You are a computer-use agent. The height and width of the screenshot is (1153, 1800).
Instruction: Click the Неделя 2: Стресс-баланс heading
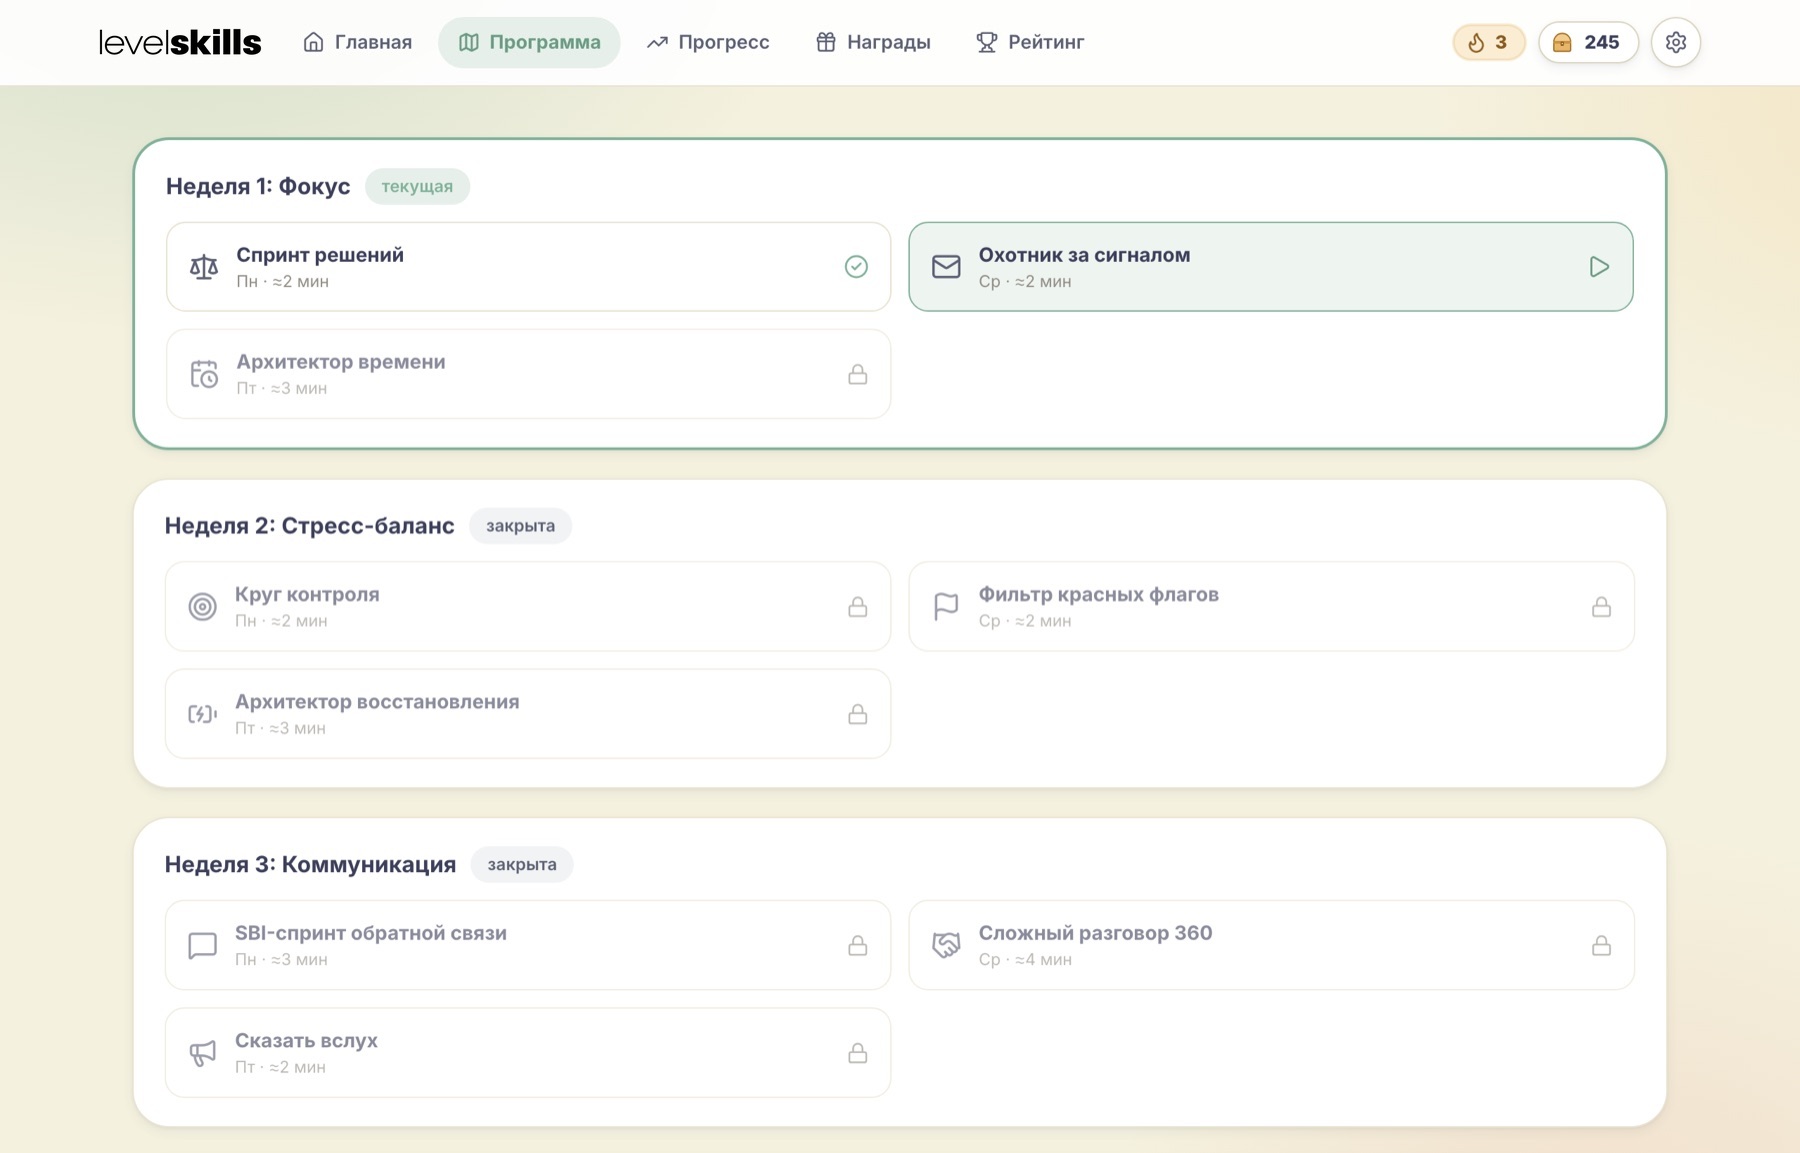tap(310, 526)
